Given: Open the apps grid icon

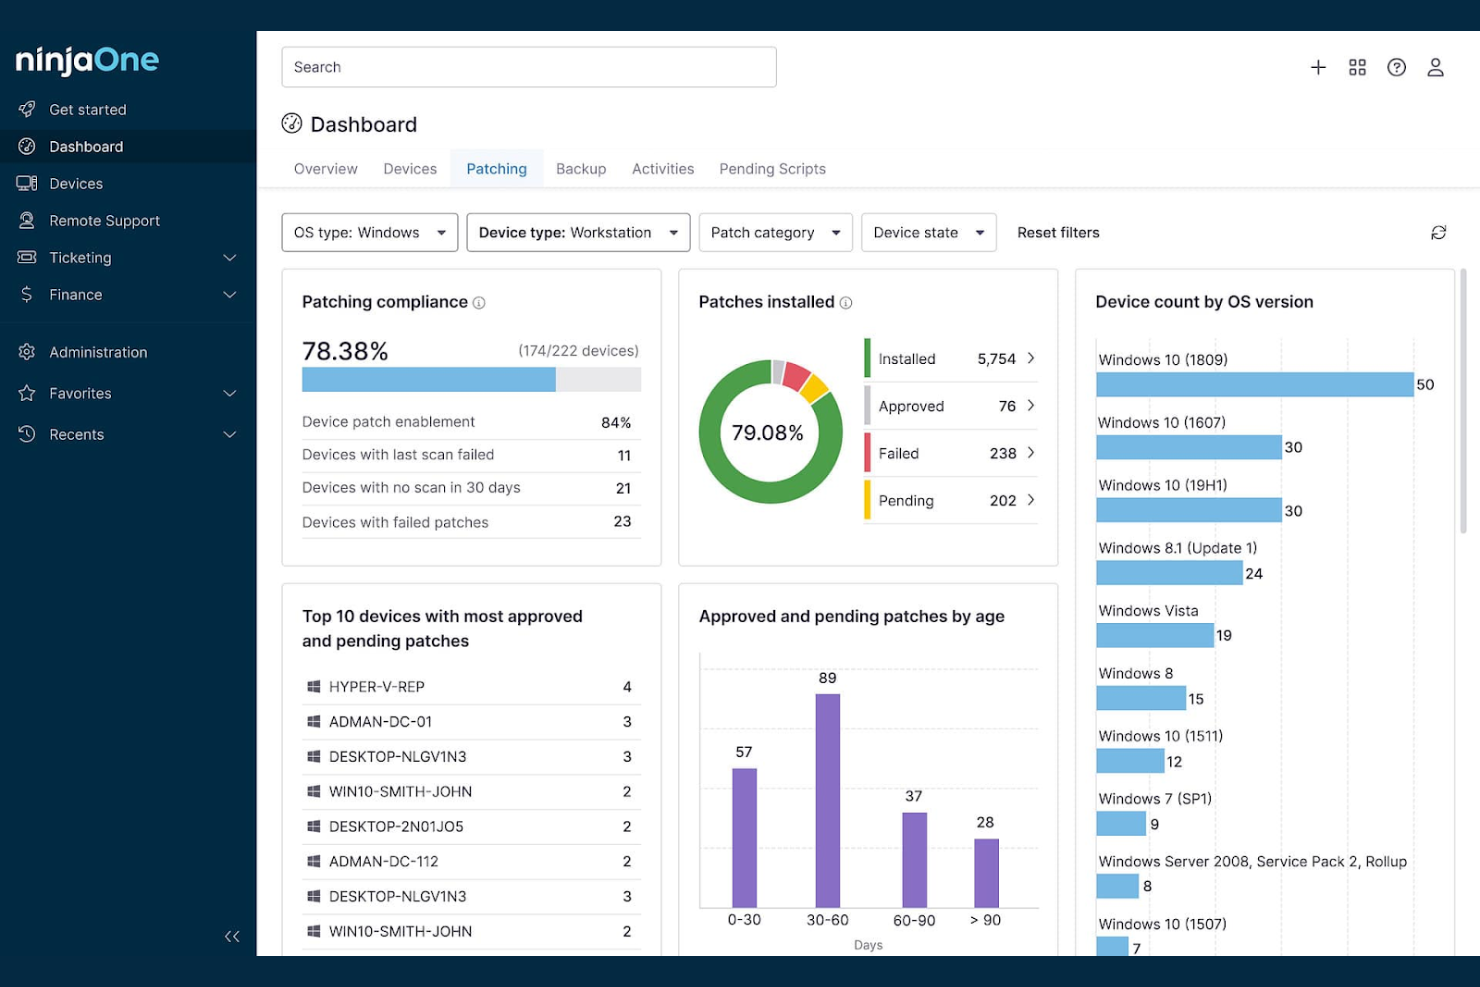Looking at the screenshot, I should (1357, 67).
